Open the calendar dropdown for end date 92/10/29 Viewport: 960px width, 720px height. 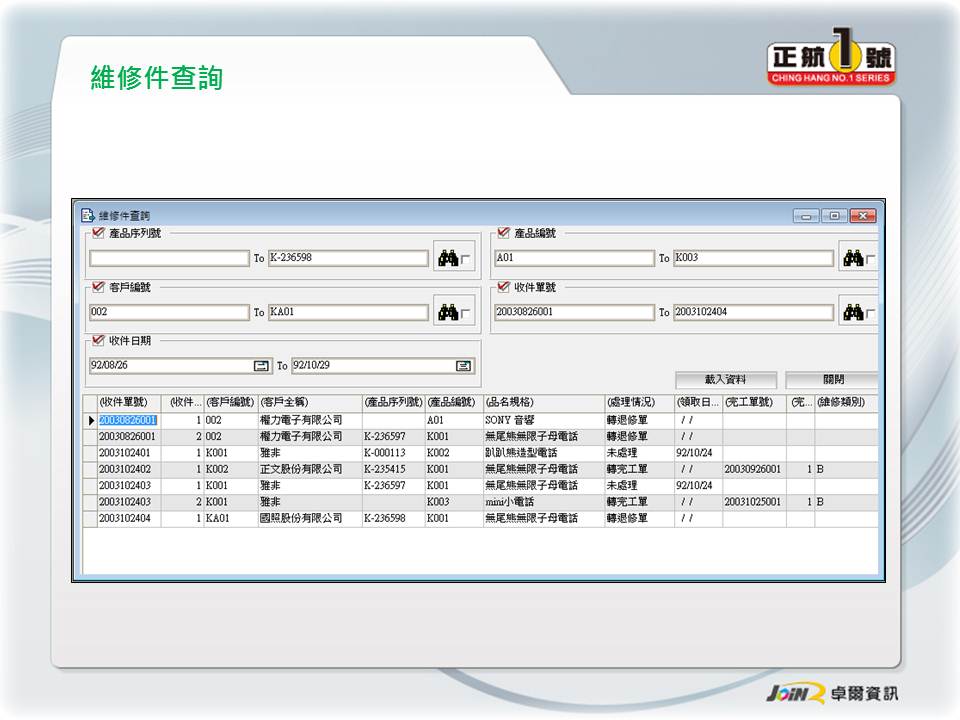coord(464,366)
